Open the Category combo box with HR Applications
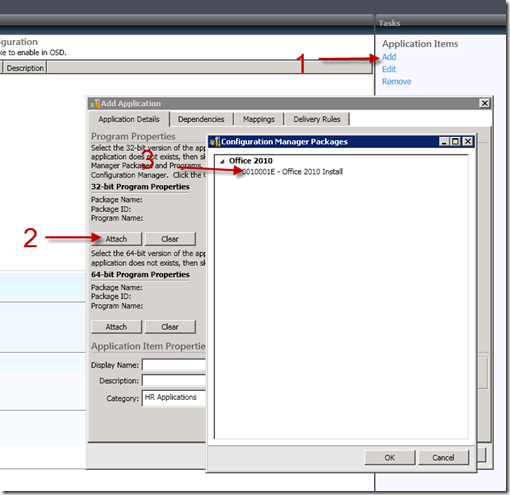The image size is (510, 495). coord(174,398)
